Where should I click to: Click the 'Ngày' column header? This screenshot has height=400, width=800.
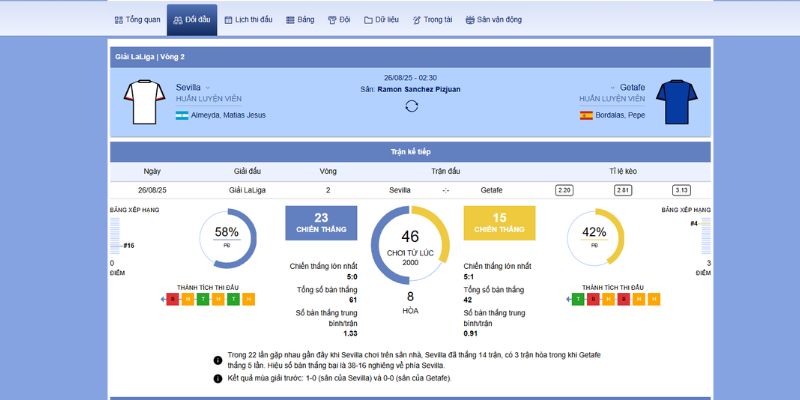coord(152,171)
